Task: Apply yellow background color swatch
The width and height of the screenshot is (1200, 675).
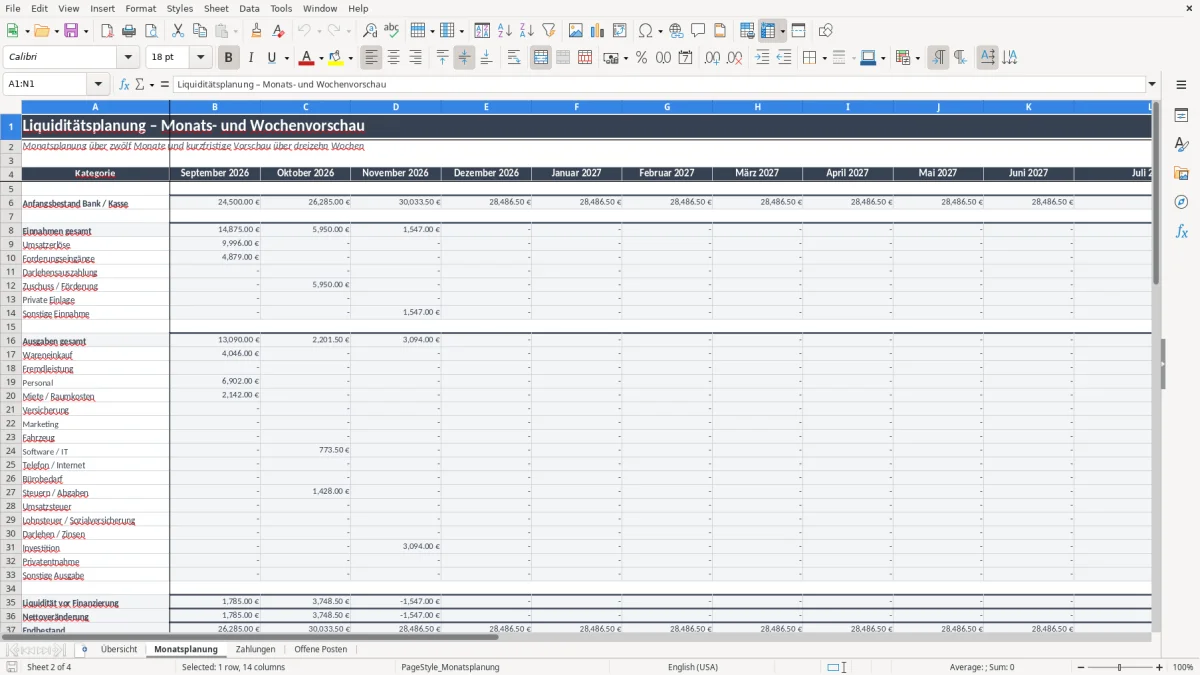Action: pyautogui.click(x=338, y=58)
